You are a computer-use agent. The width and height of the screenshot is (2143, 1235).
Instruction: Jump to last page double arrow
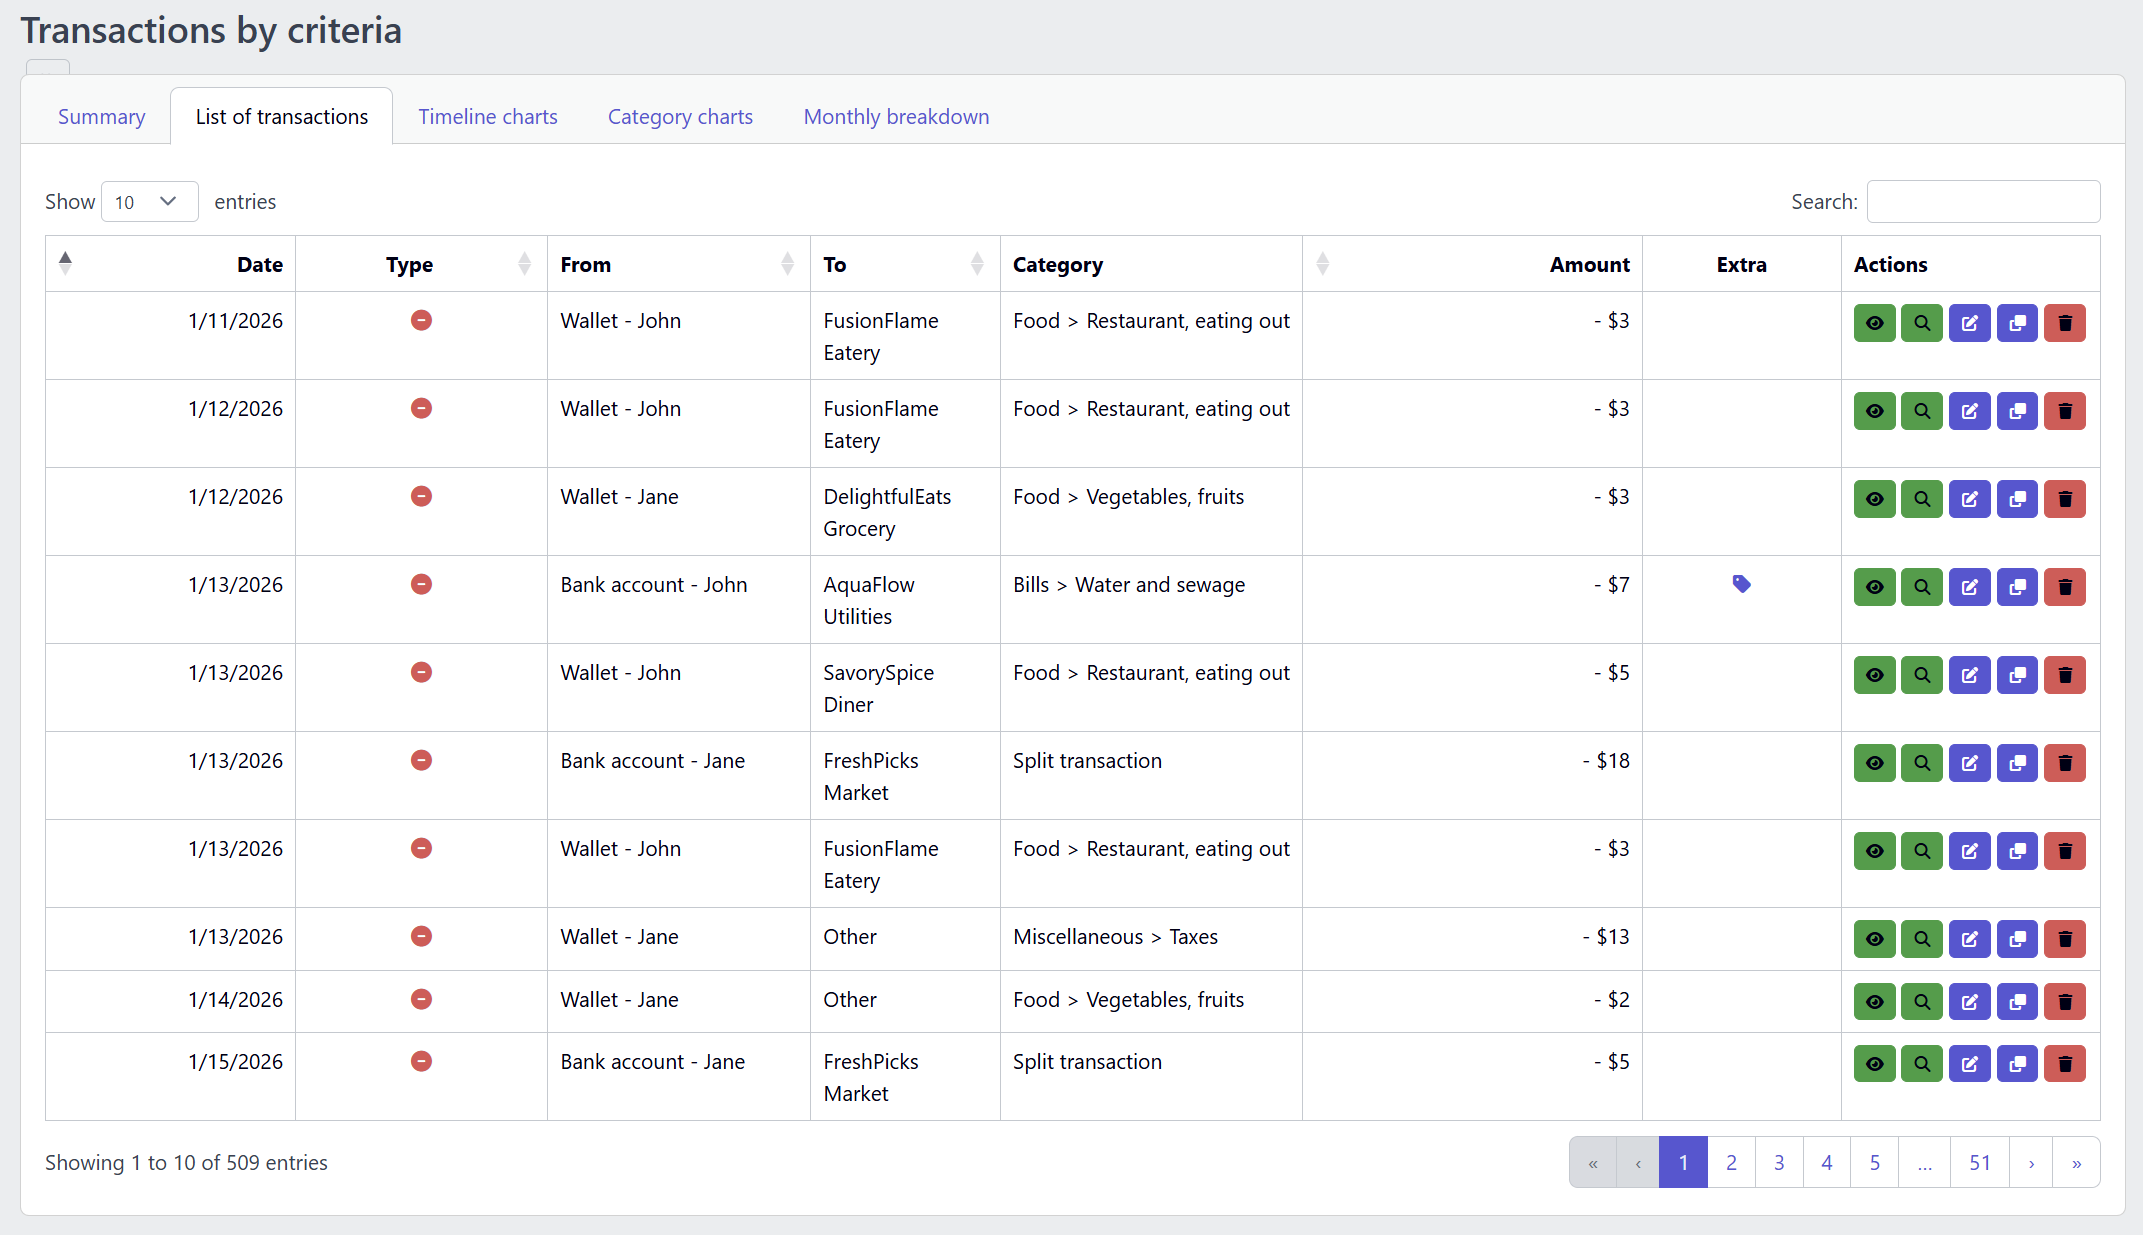(x=2077, y=1163)
